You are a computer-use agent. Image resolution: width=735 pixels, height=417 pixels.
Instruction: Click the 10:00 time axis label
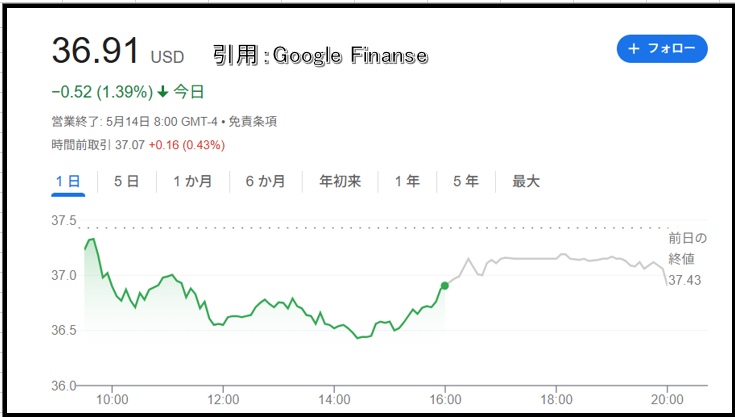(112, 400)
